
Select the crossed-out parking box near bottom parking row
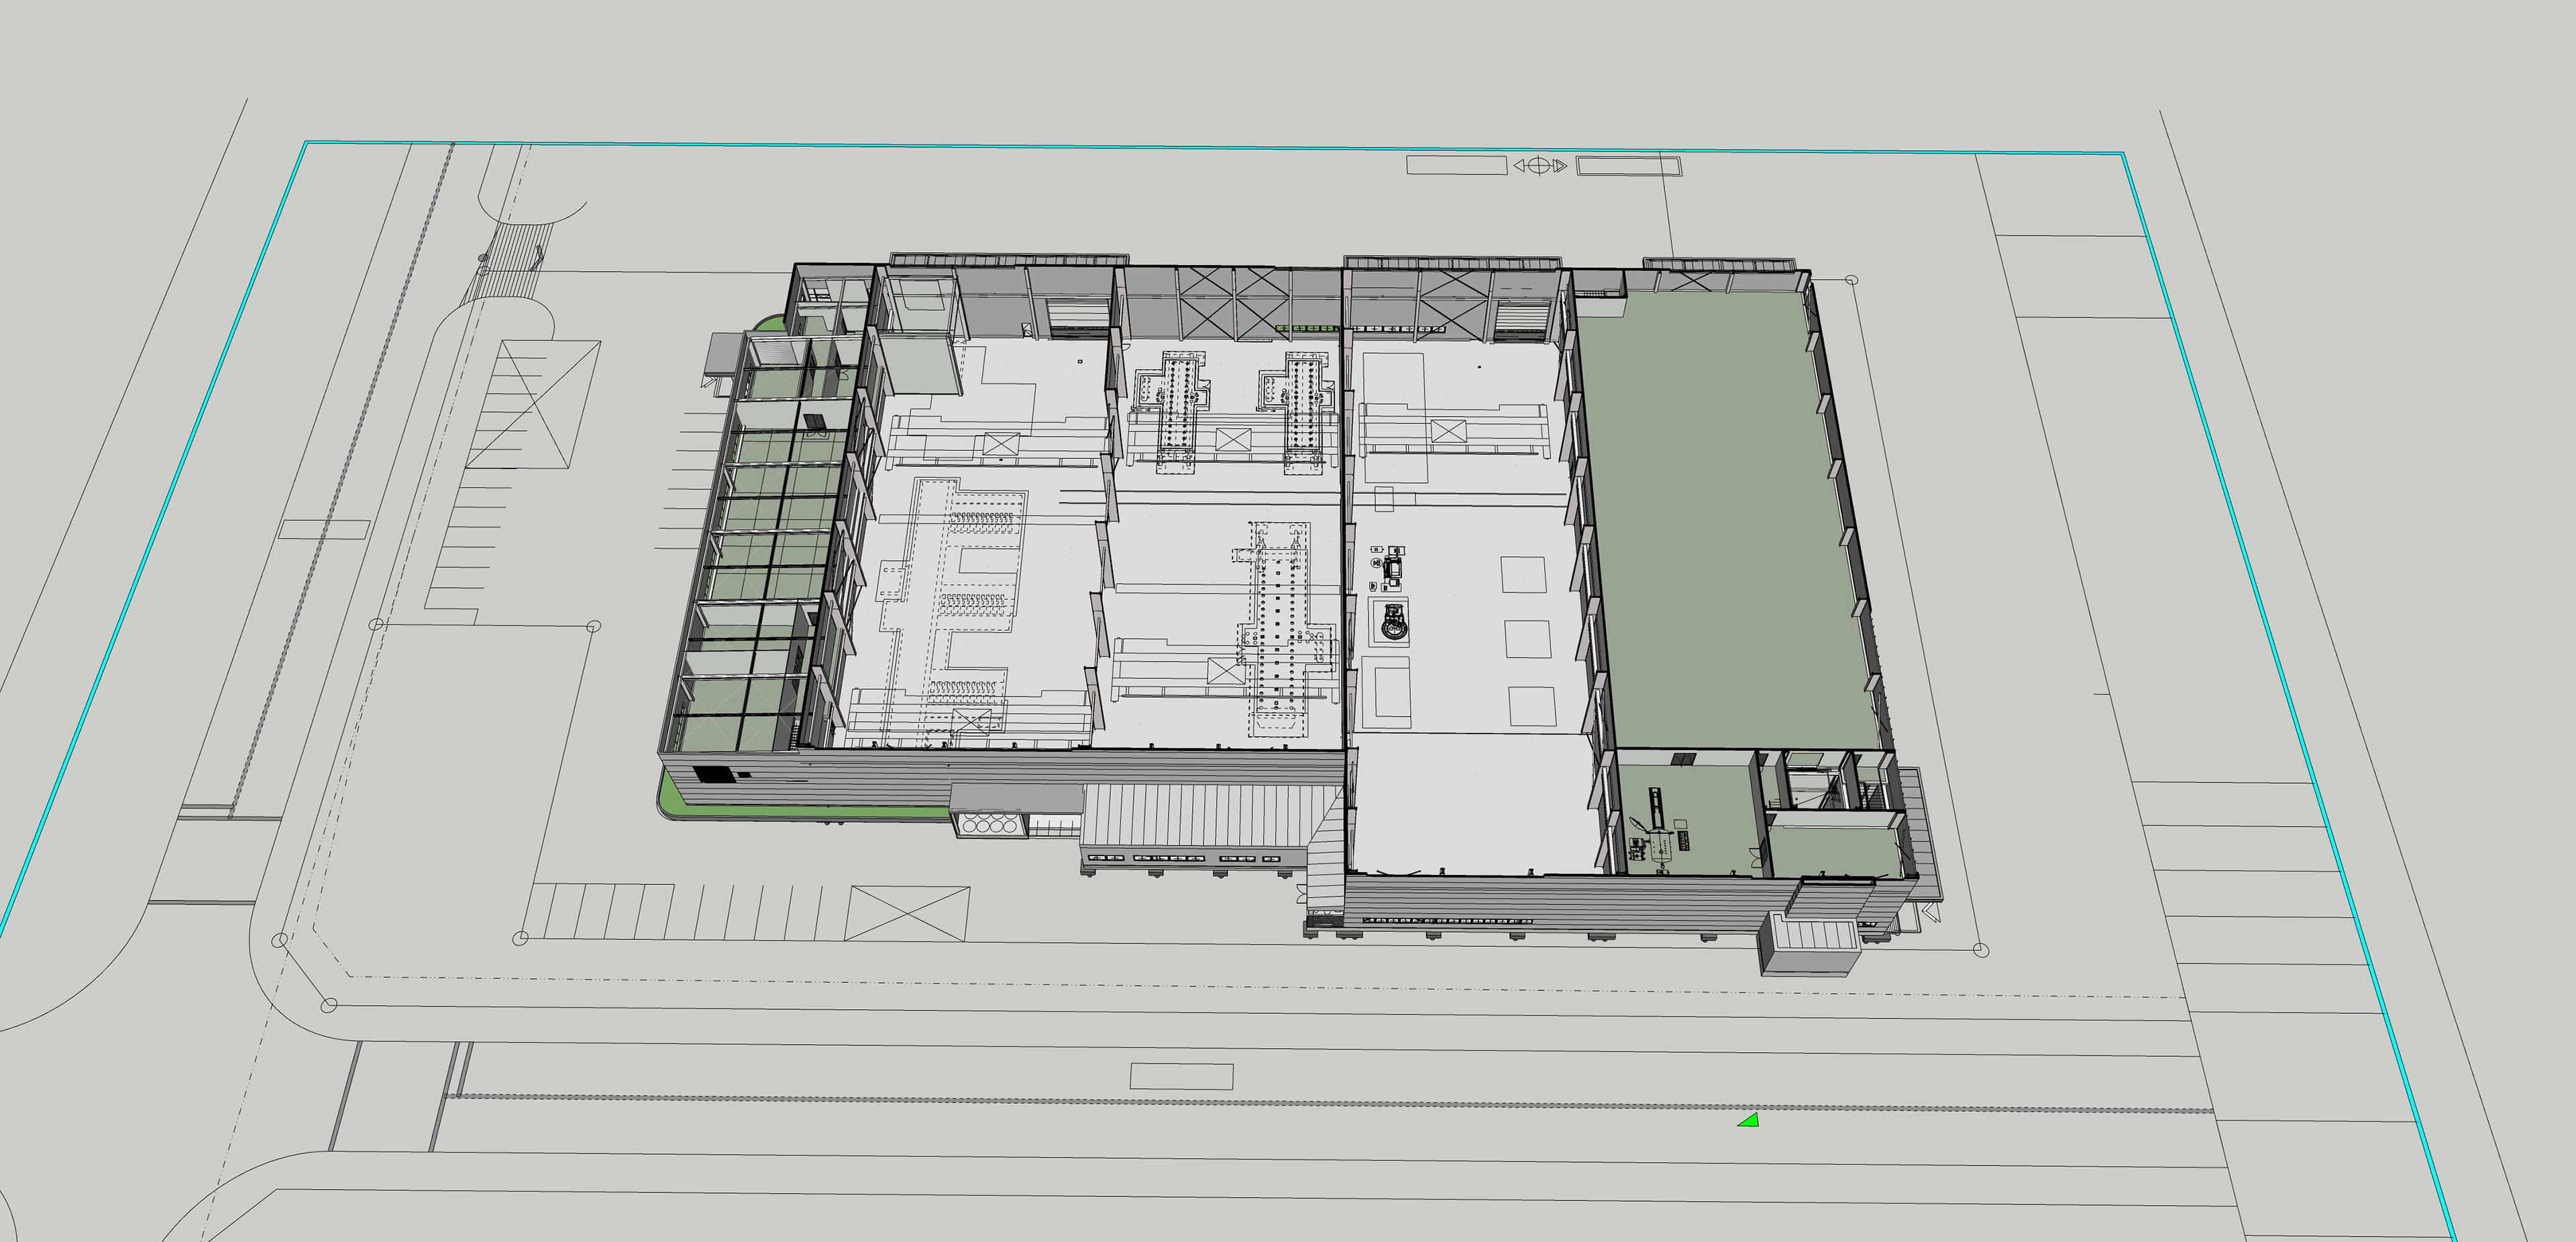pyautogui.click(x=907, y=913)
